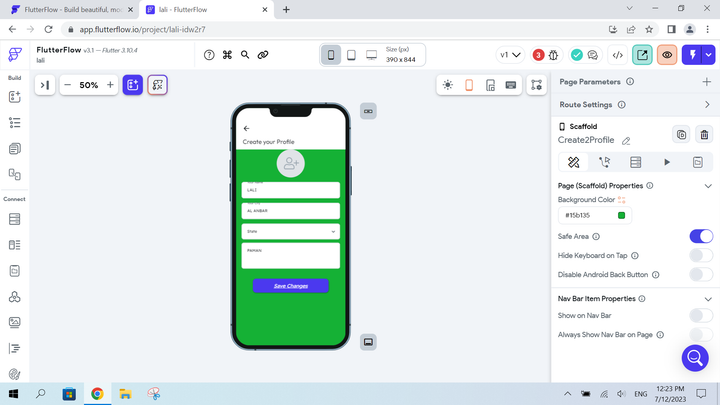Click the preview mode eye icon
720x405 pixels.
[x=668, y=55]
